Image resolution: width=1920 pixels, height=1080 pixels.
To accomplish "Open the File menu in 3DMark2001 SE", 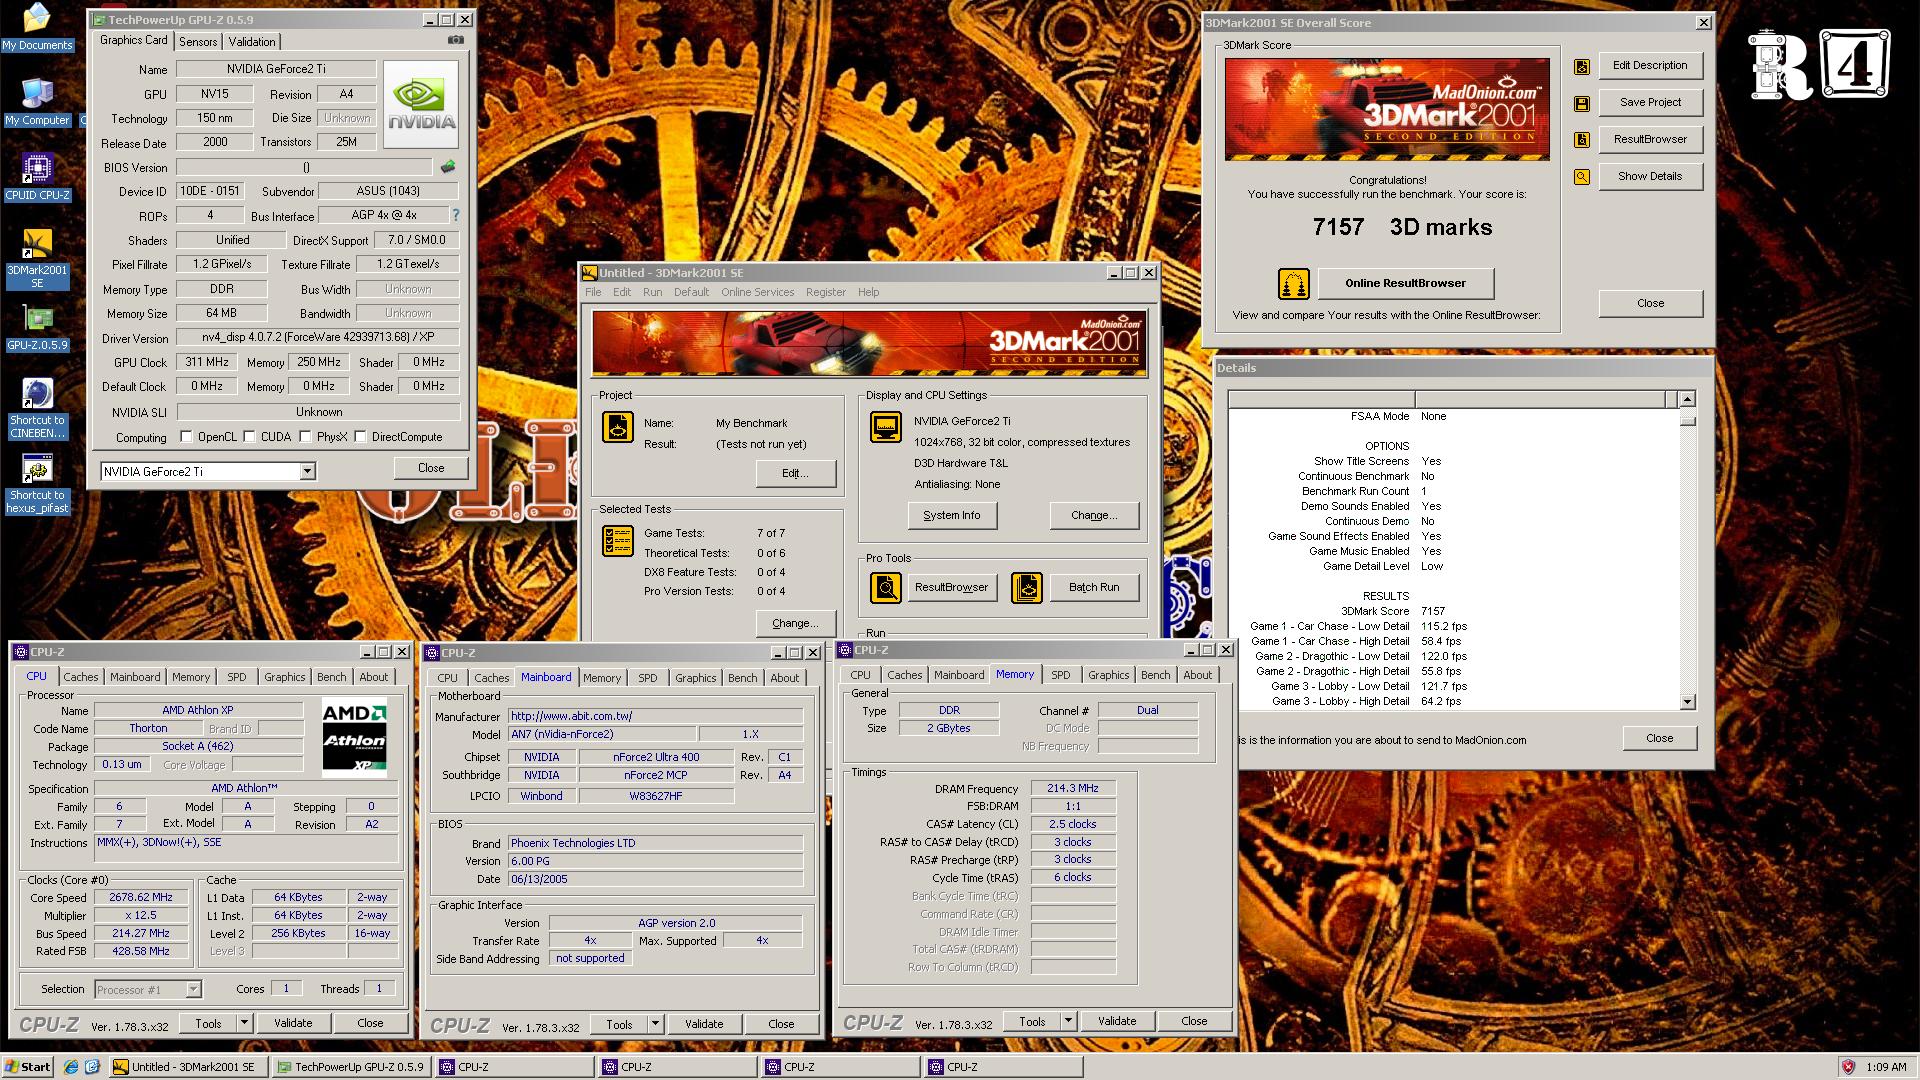I will coord(593,292).
